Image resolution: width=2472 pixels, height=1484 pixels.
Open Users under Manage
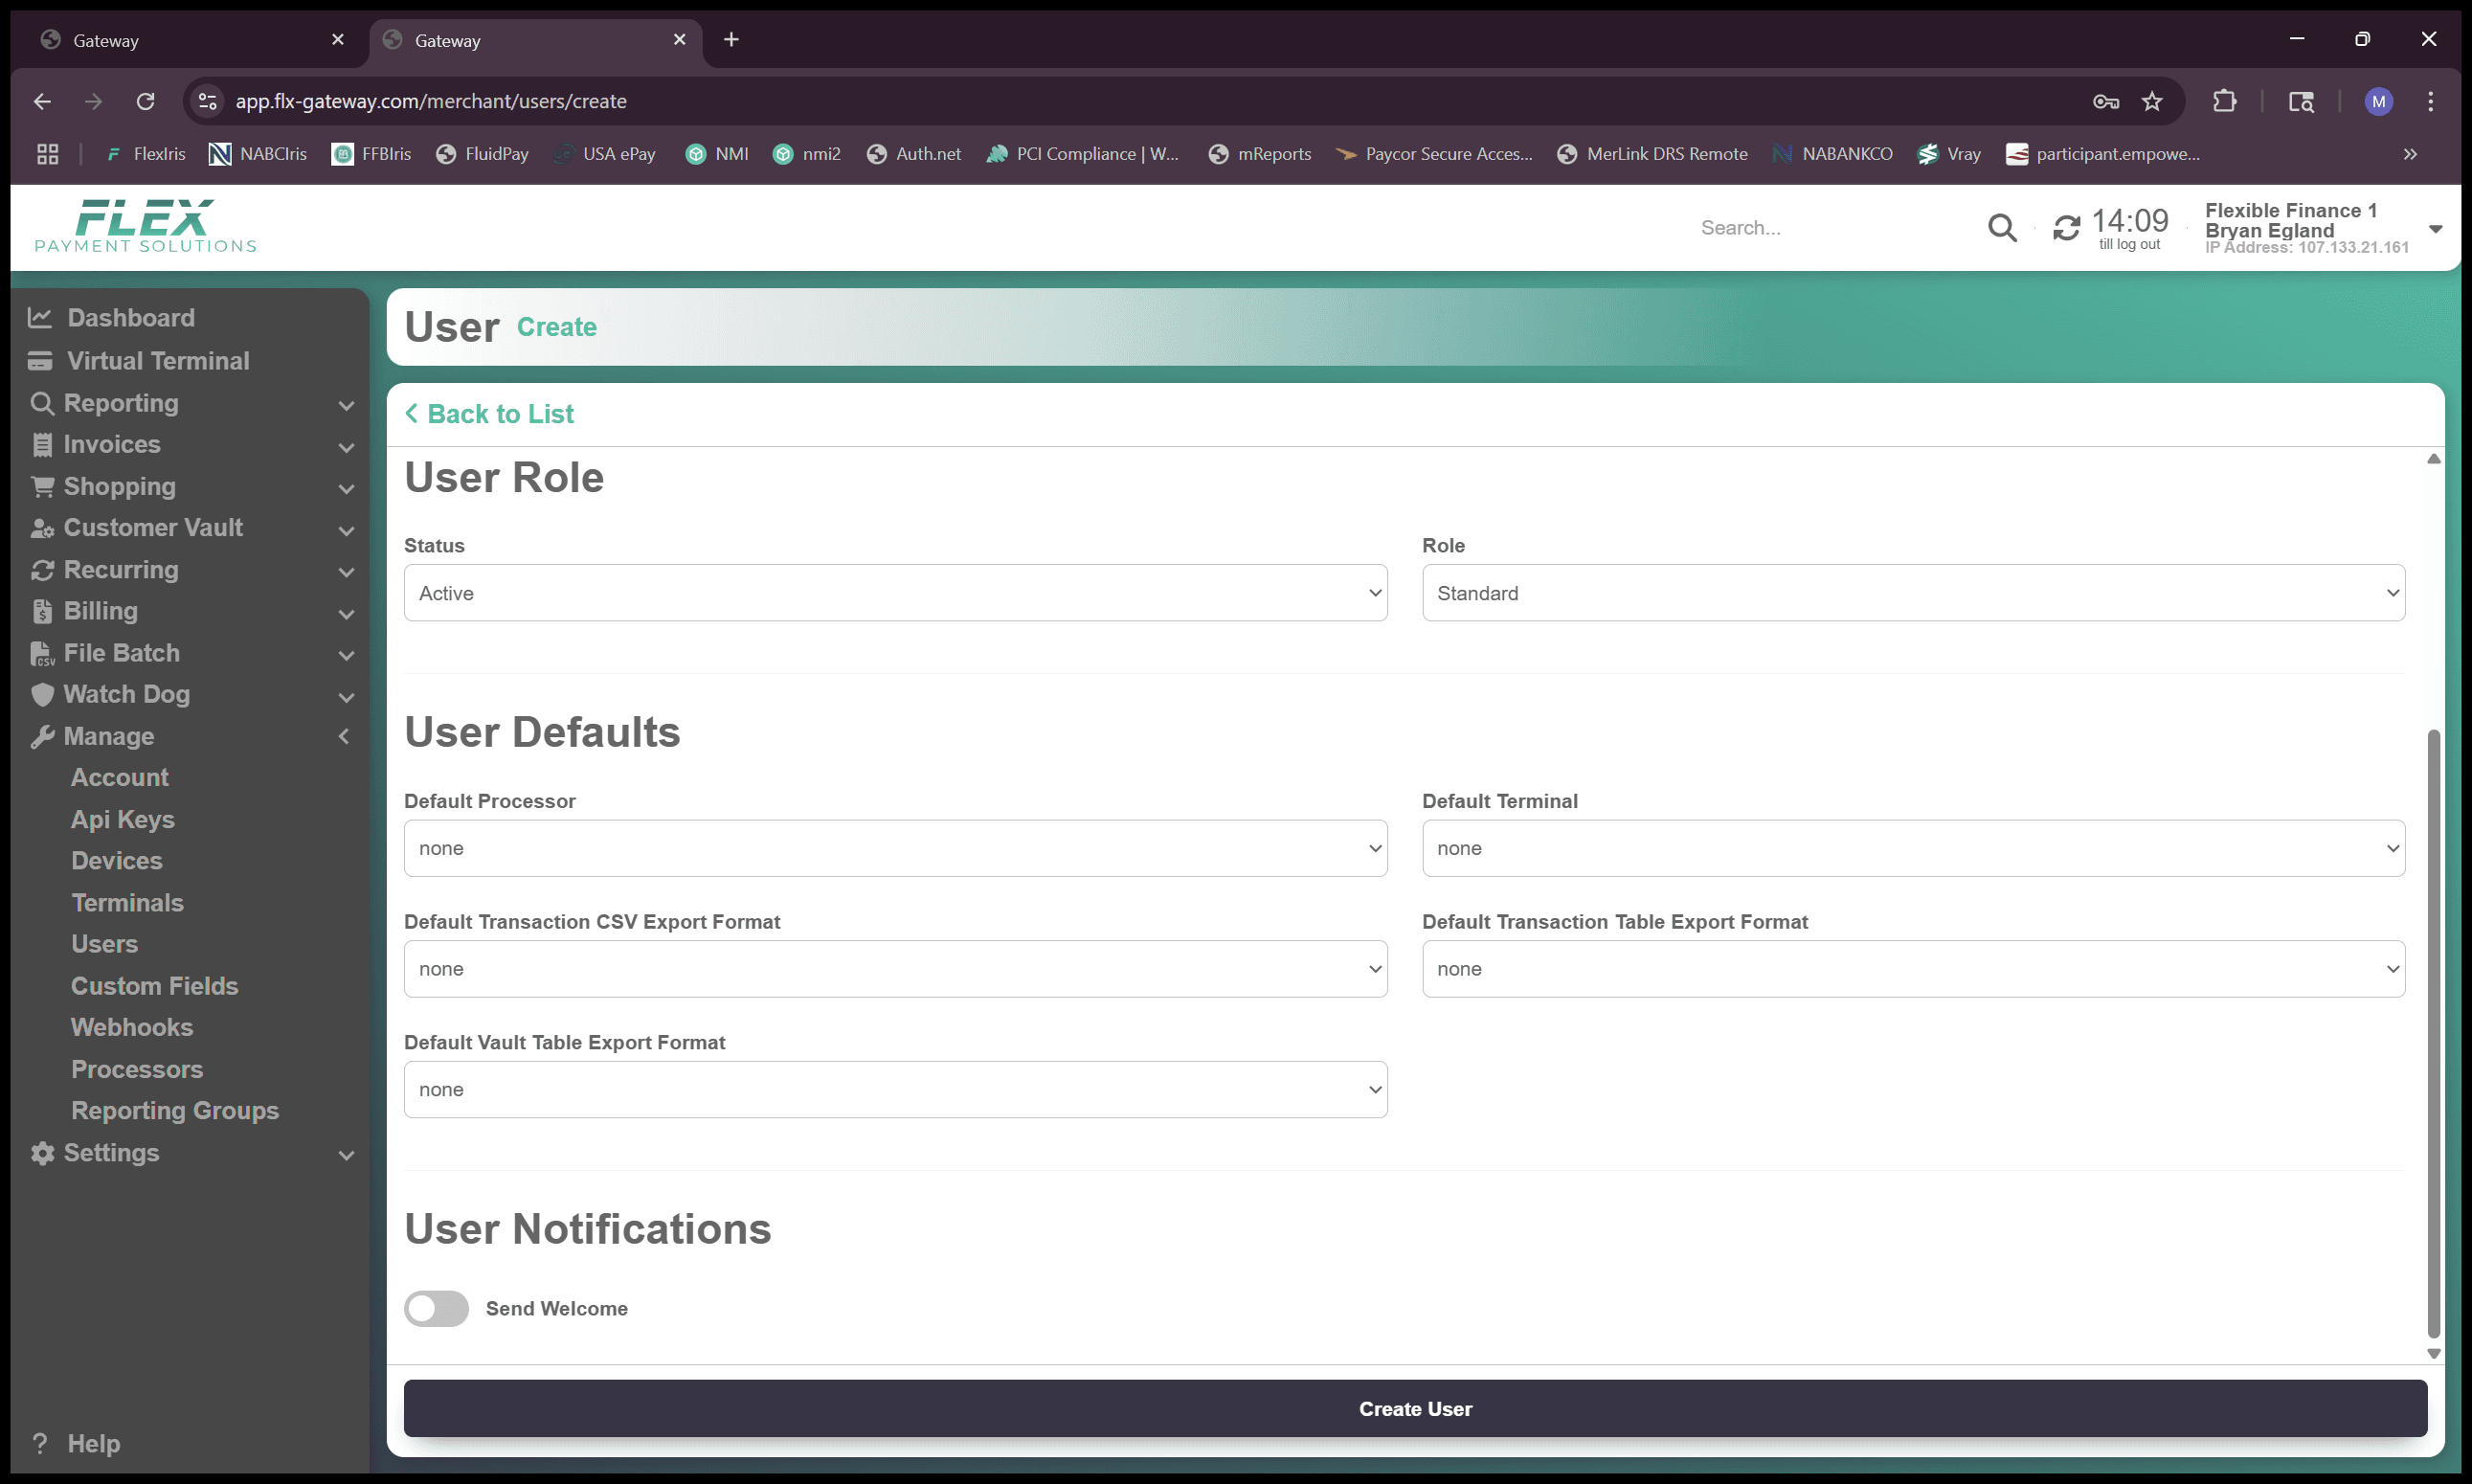click(105, 944)
